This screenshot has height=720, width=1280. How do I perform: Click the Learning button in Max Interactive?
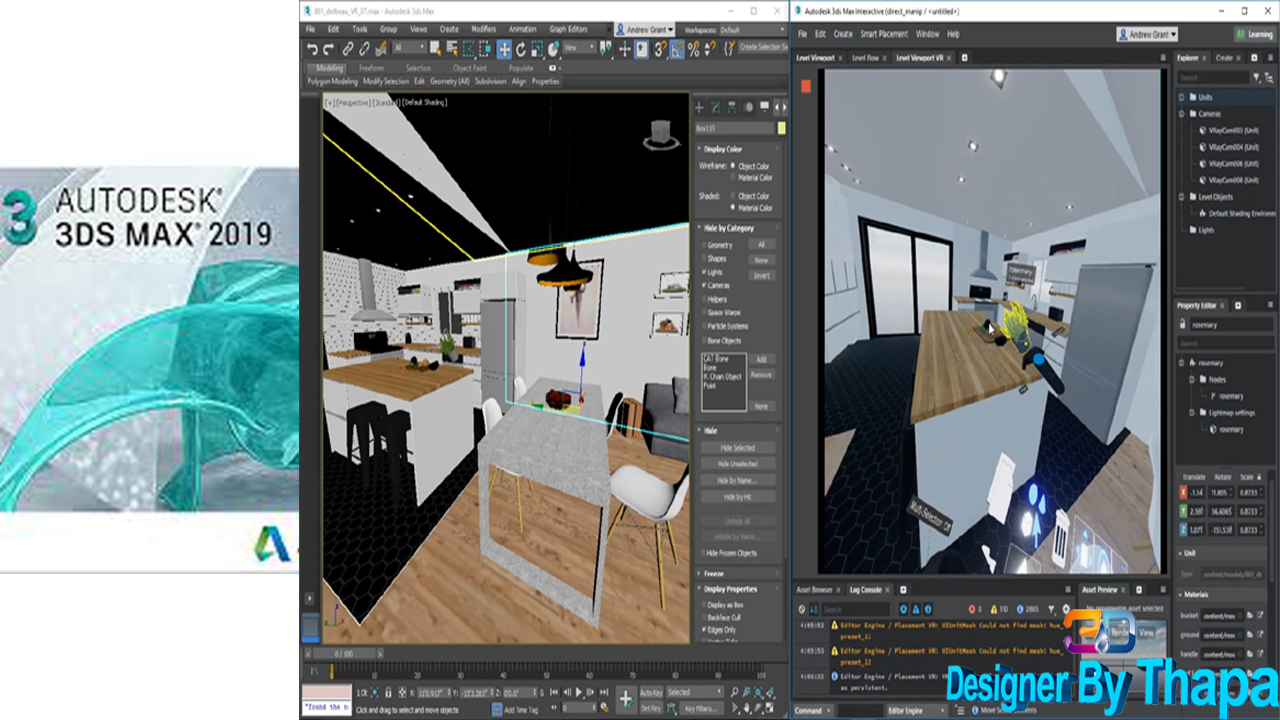[x=1254, y=34]
